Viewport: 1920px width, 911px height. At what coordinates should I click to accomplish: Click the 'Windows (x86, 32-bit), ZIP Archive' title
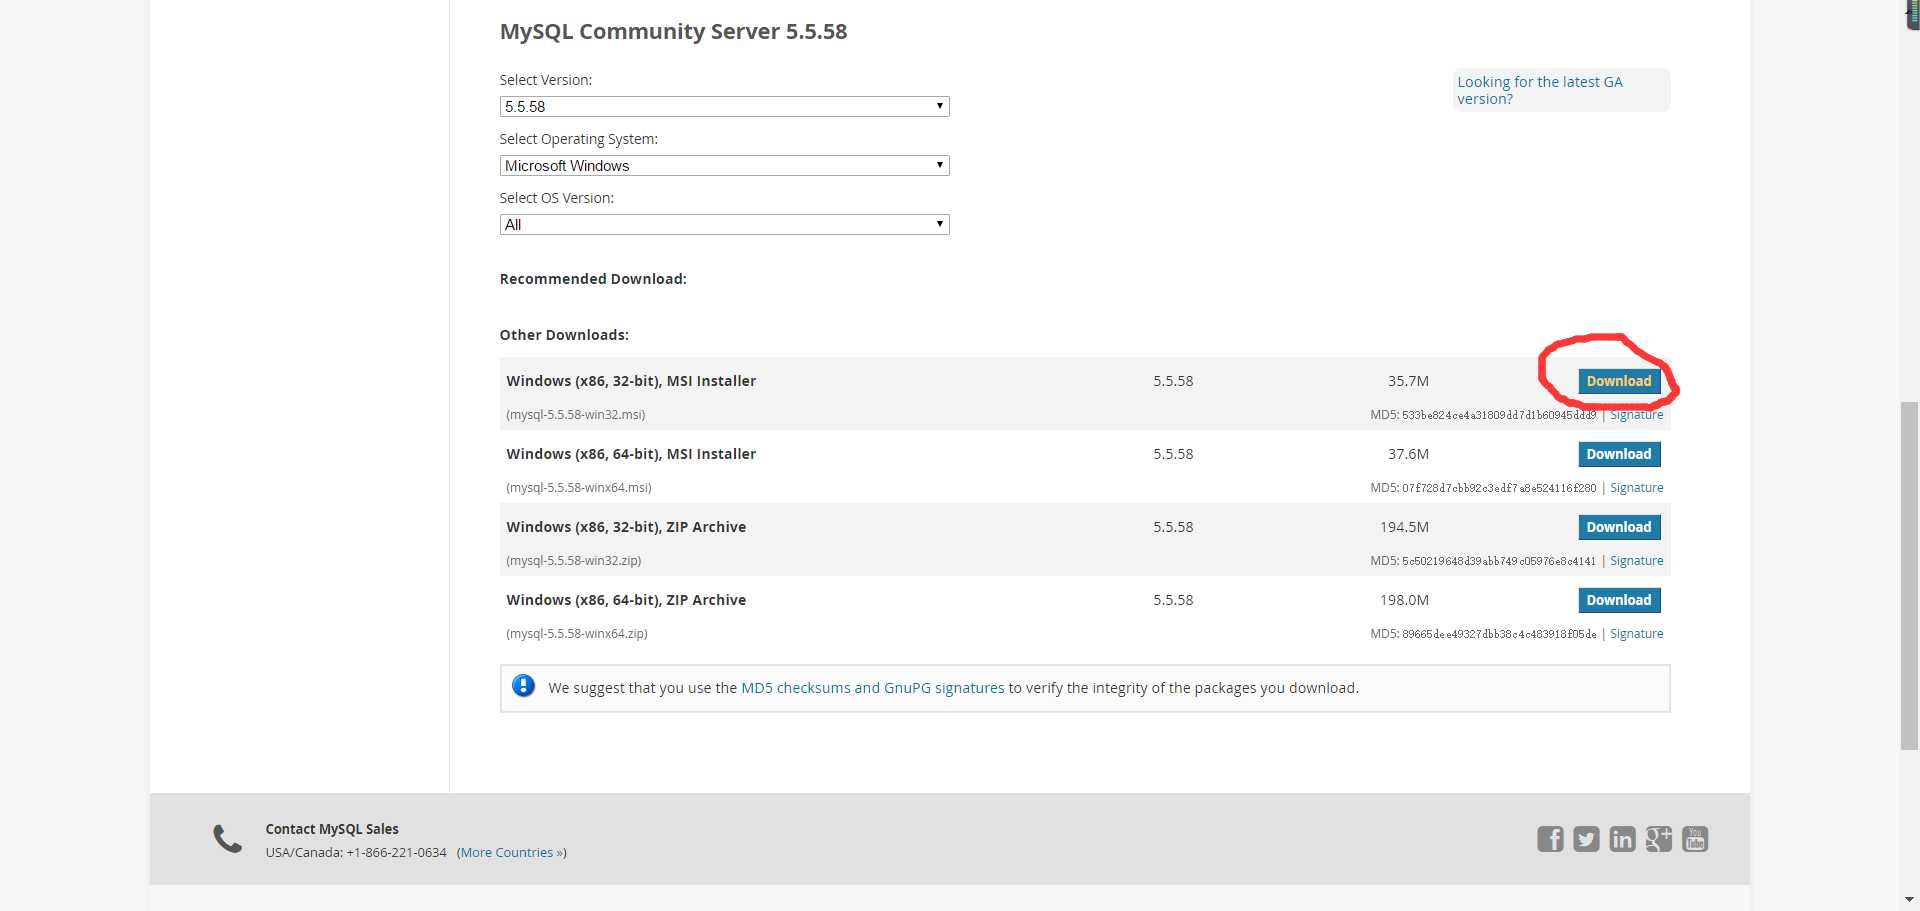tap(626, 527)
